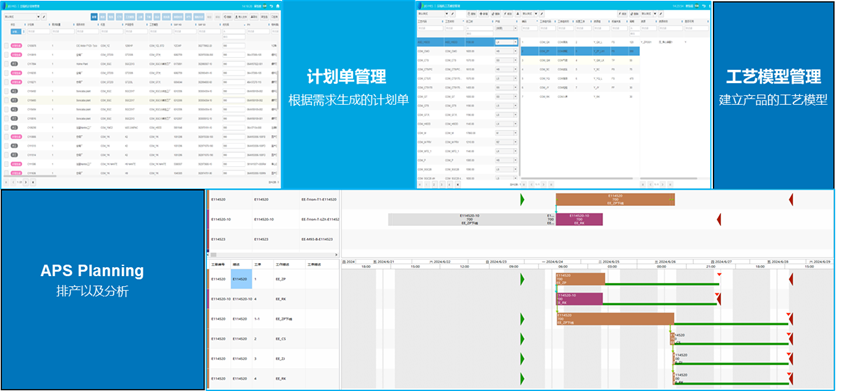Click brown E114520 bar in upper Gantt chart

click(615, 200)
